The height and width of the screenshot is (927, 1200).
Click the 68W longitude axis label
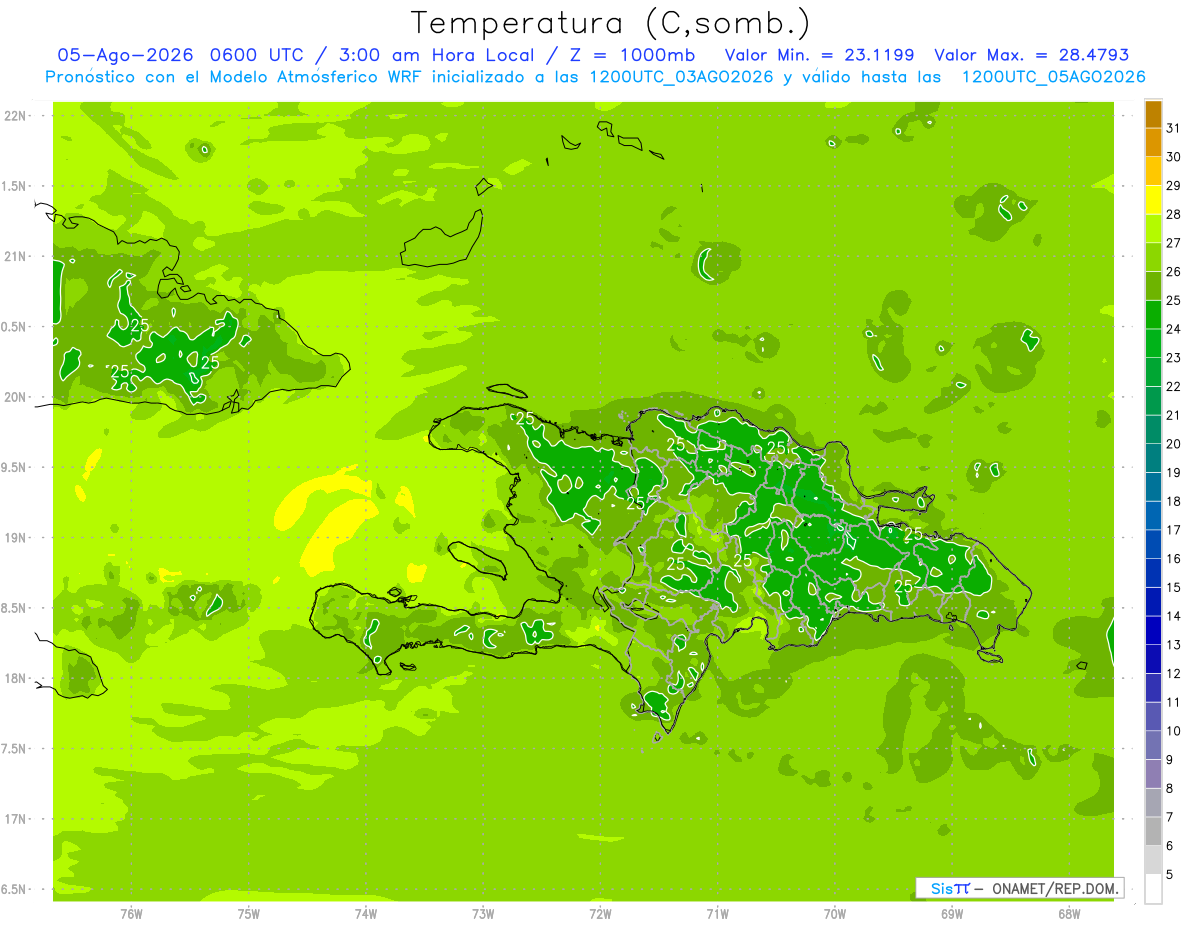[x=1069, y=913]
